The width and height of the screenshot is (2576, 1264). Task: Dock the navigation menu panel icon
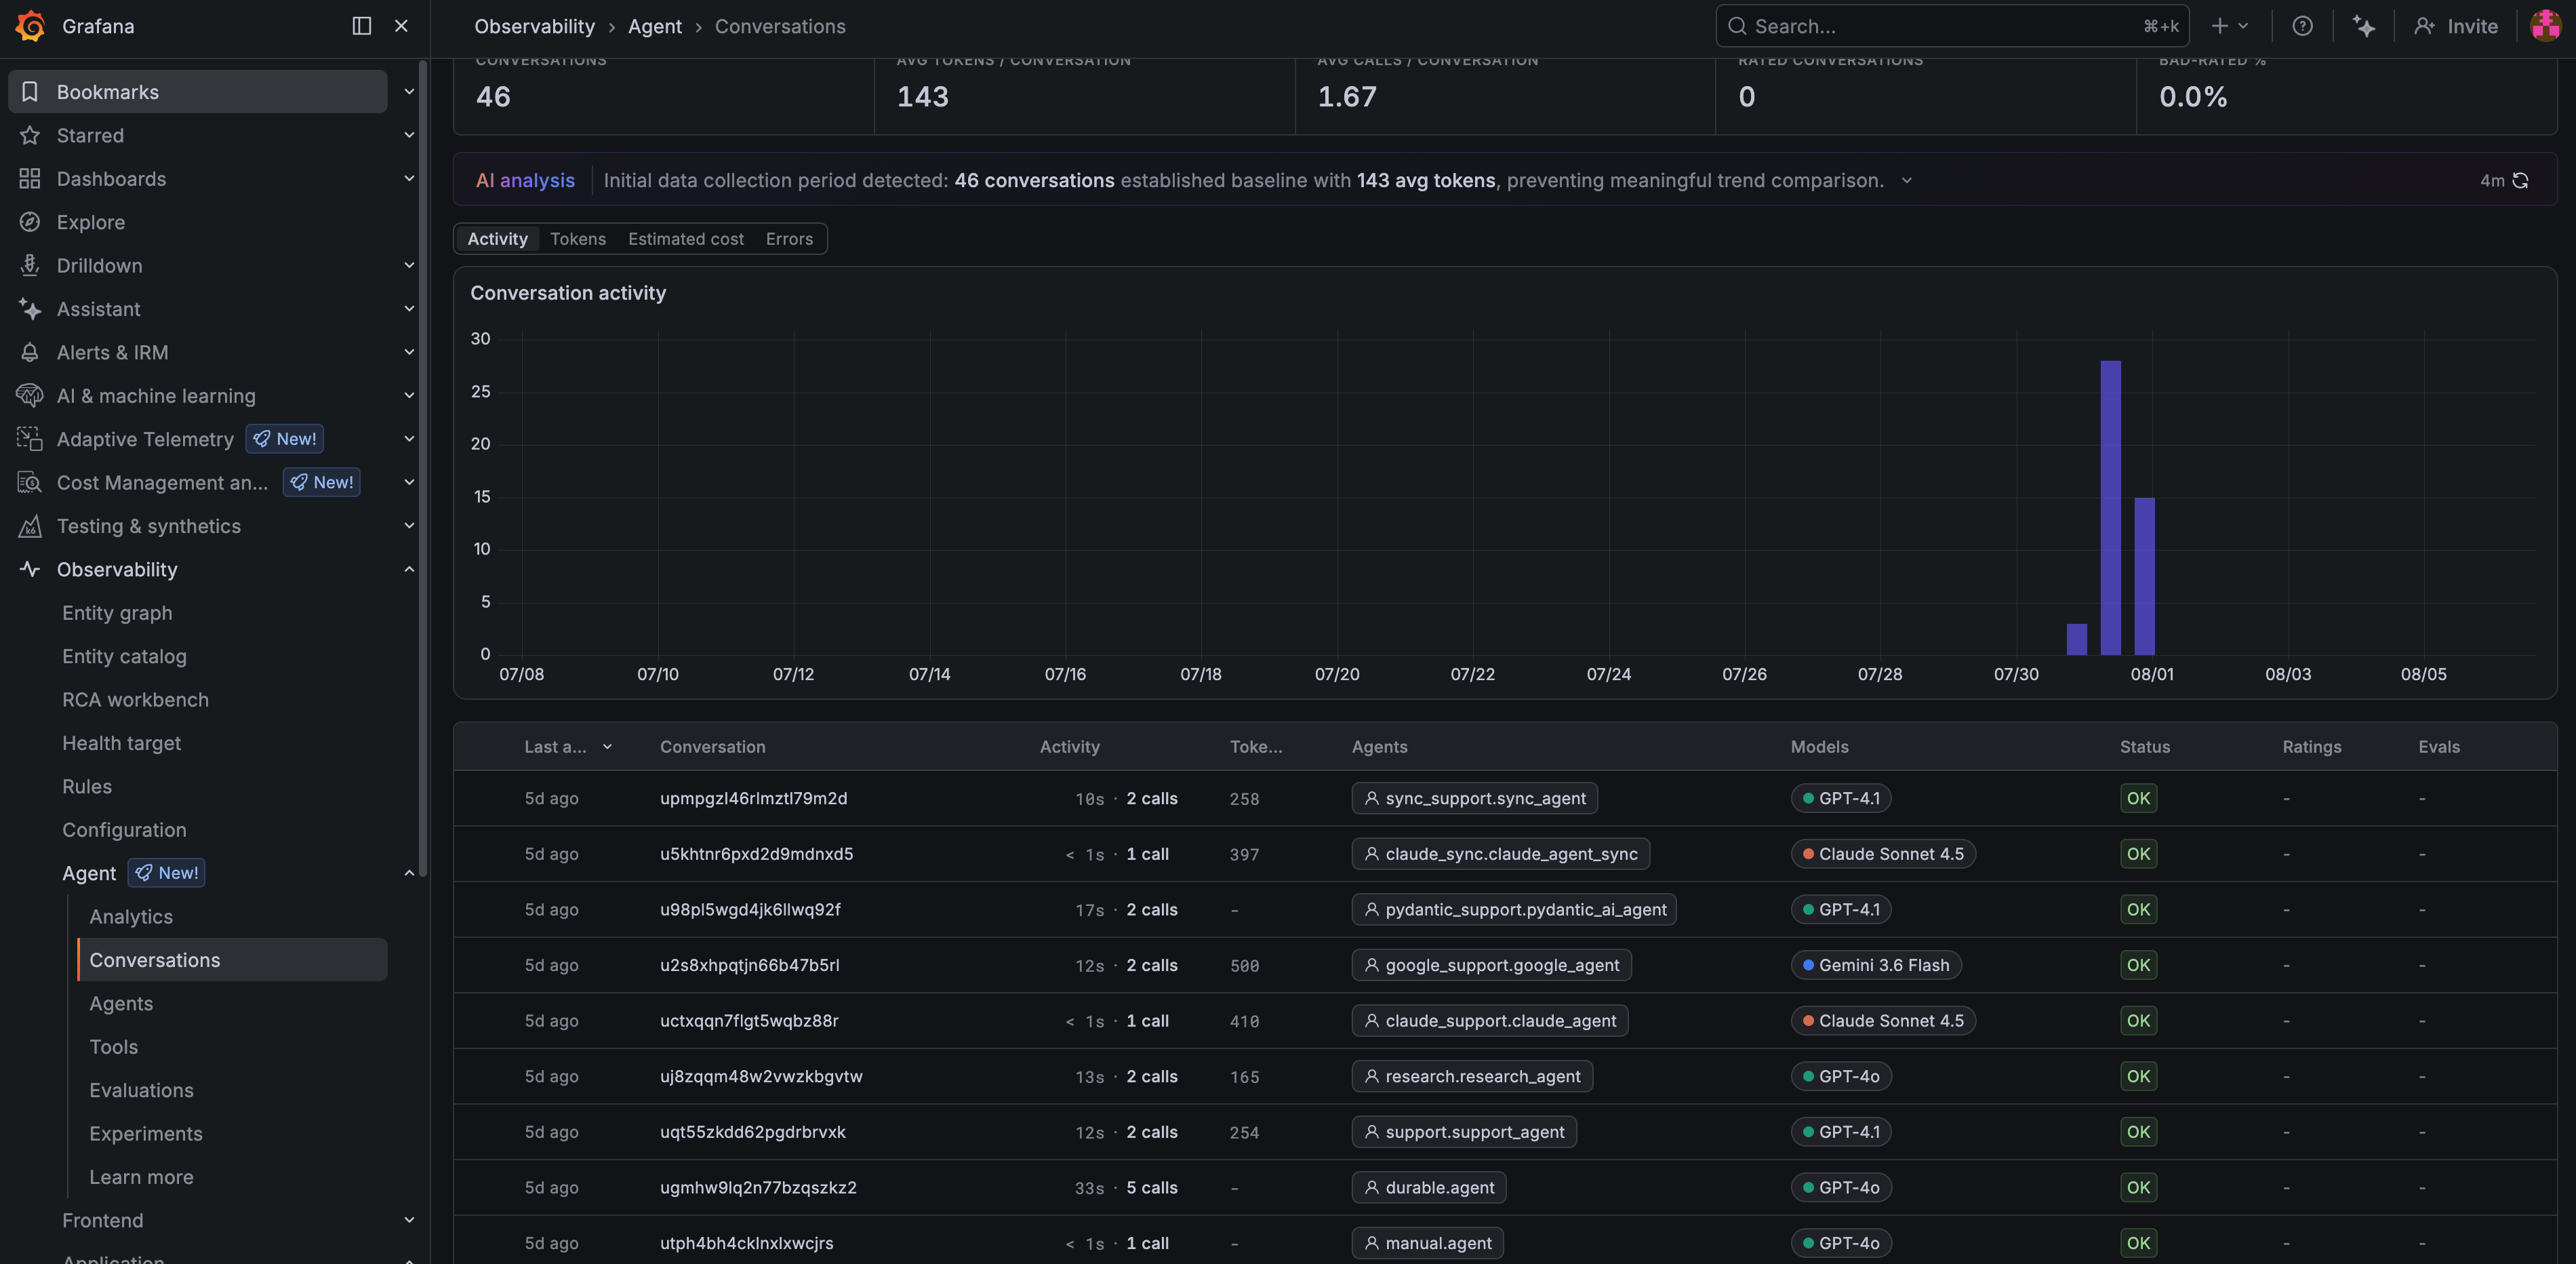[362, 26]
